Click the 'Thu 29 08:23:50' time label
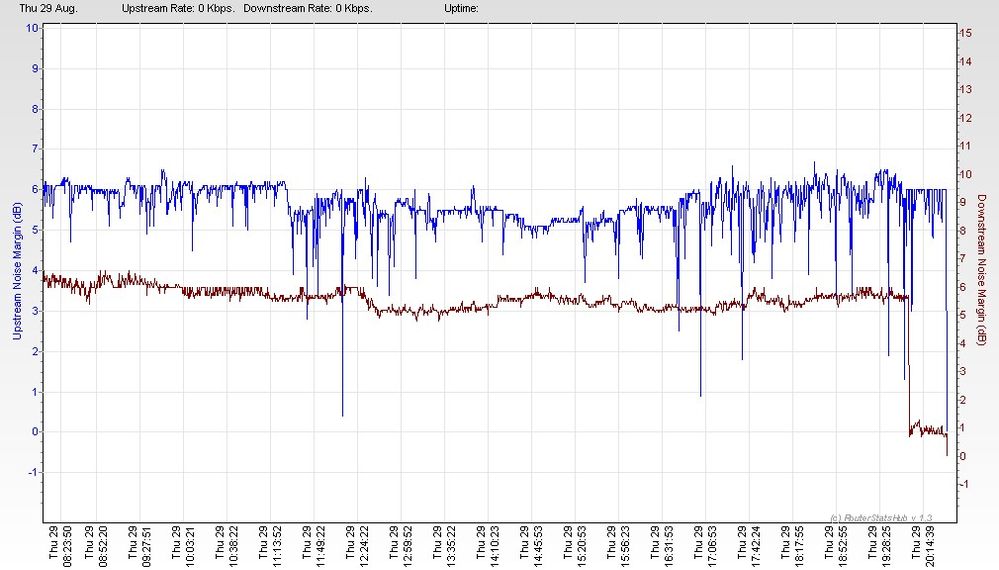Image resolution: width=999 pixels, height=570 pixels. pyautogui.click(x=60, y=546)
